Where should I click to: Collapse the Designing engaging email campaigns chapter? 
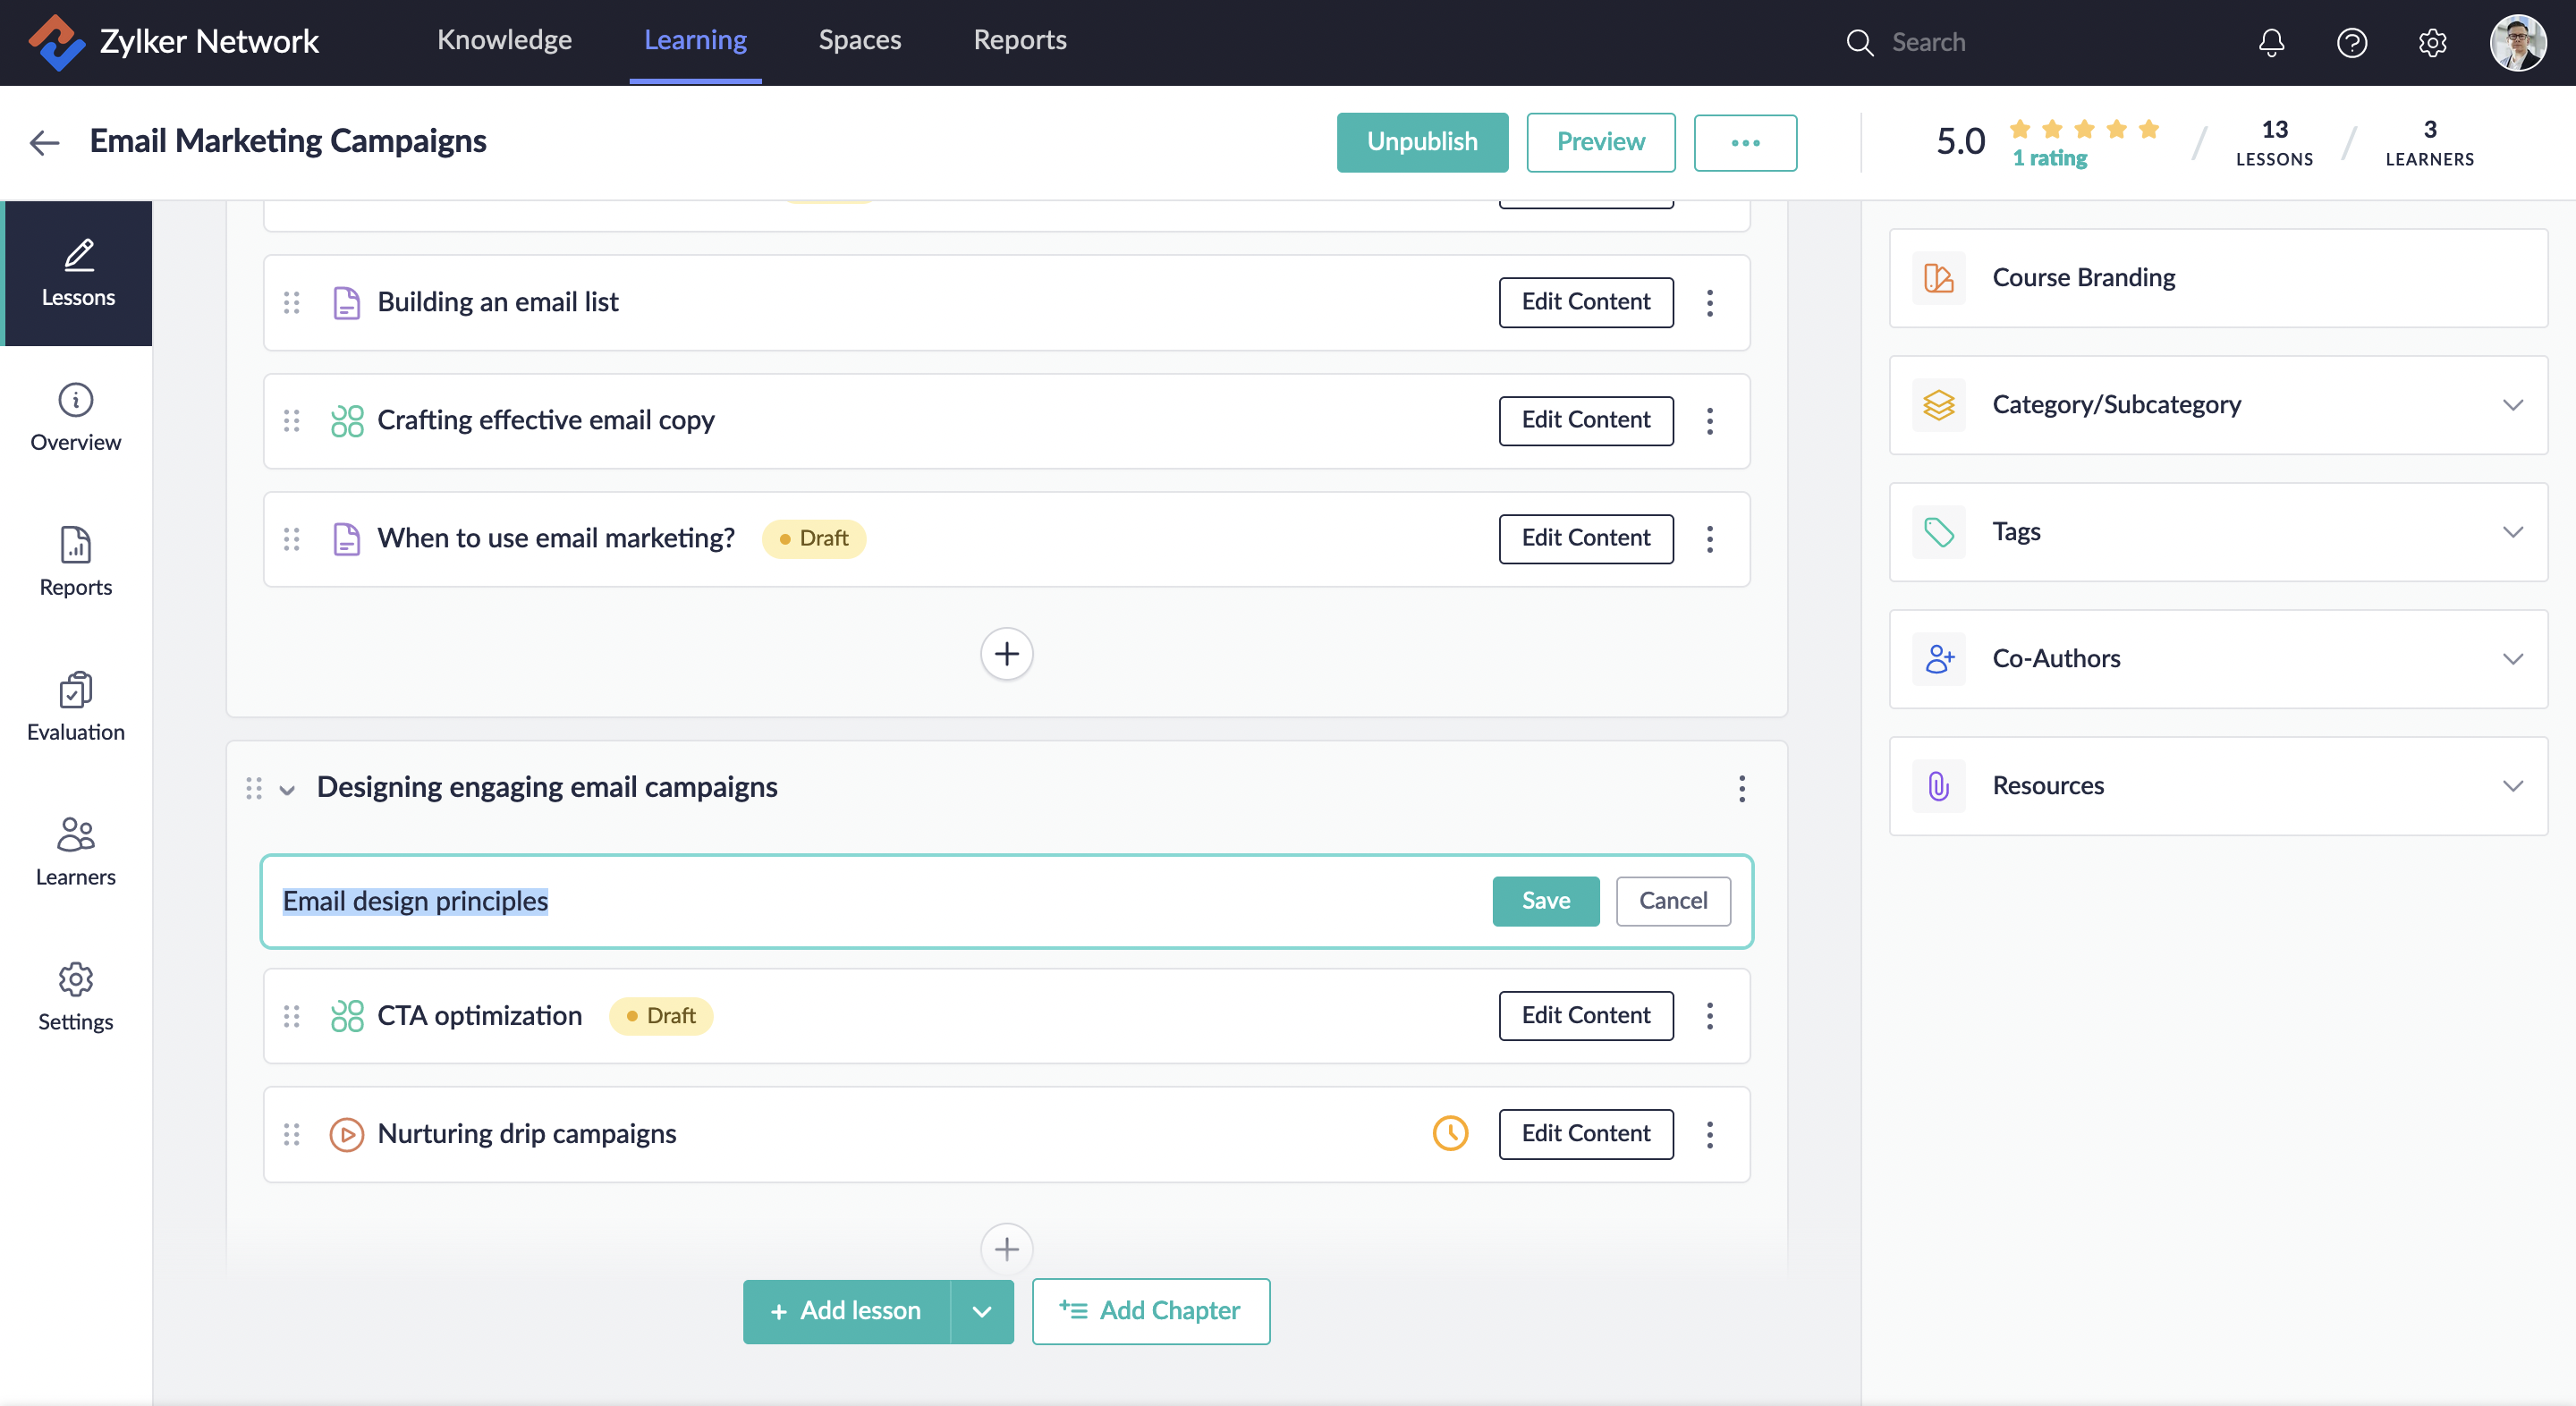[287, 789]
